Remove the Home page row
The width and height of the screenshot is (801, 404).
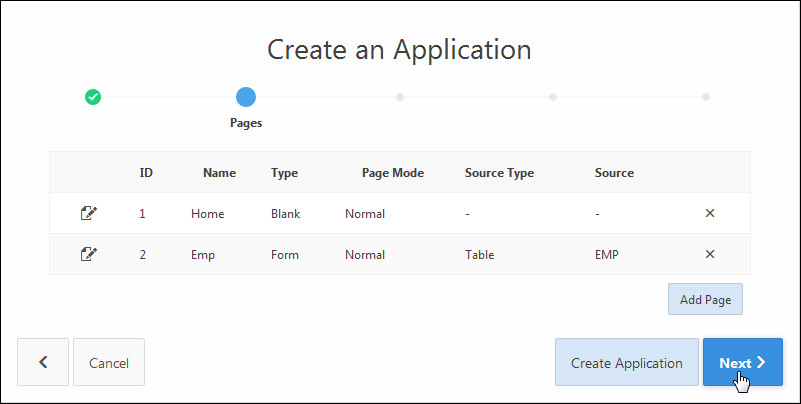pyautogui.click(x=710, y=213)
